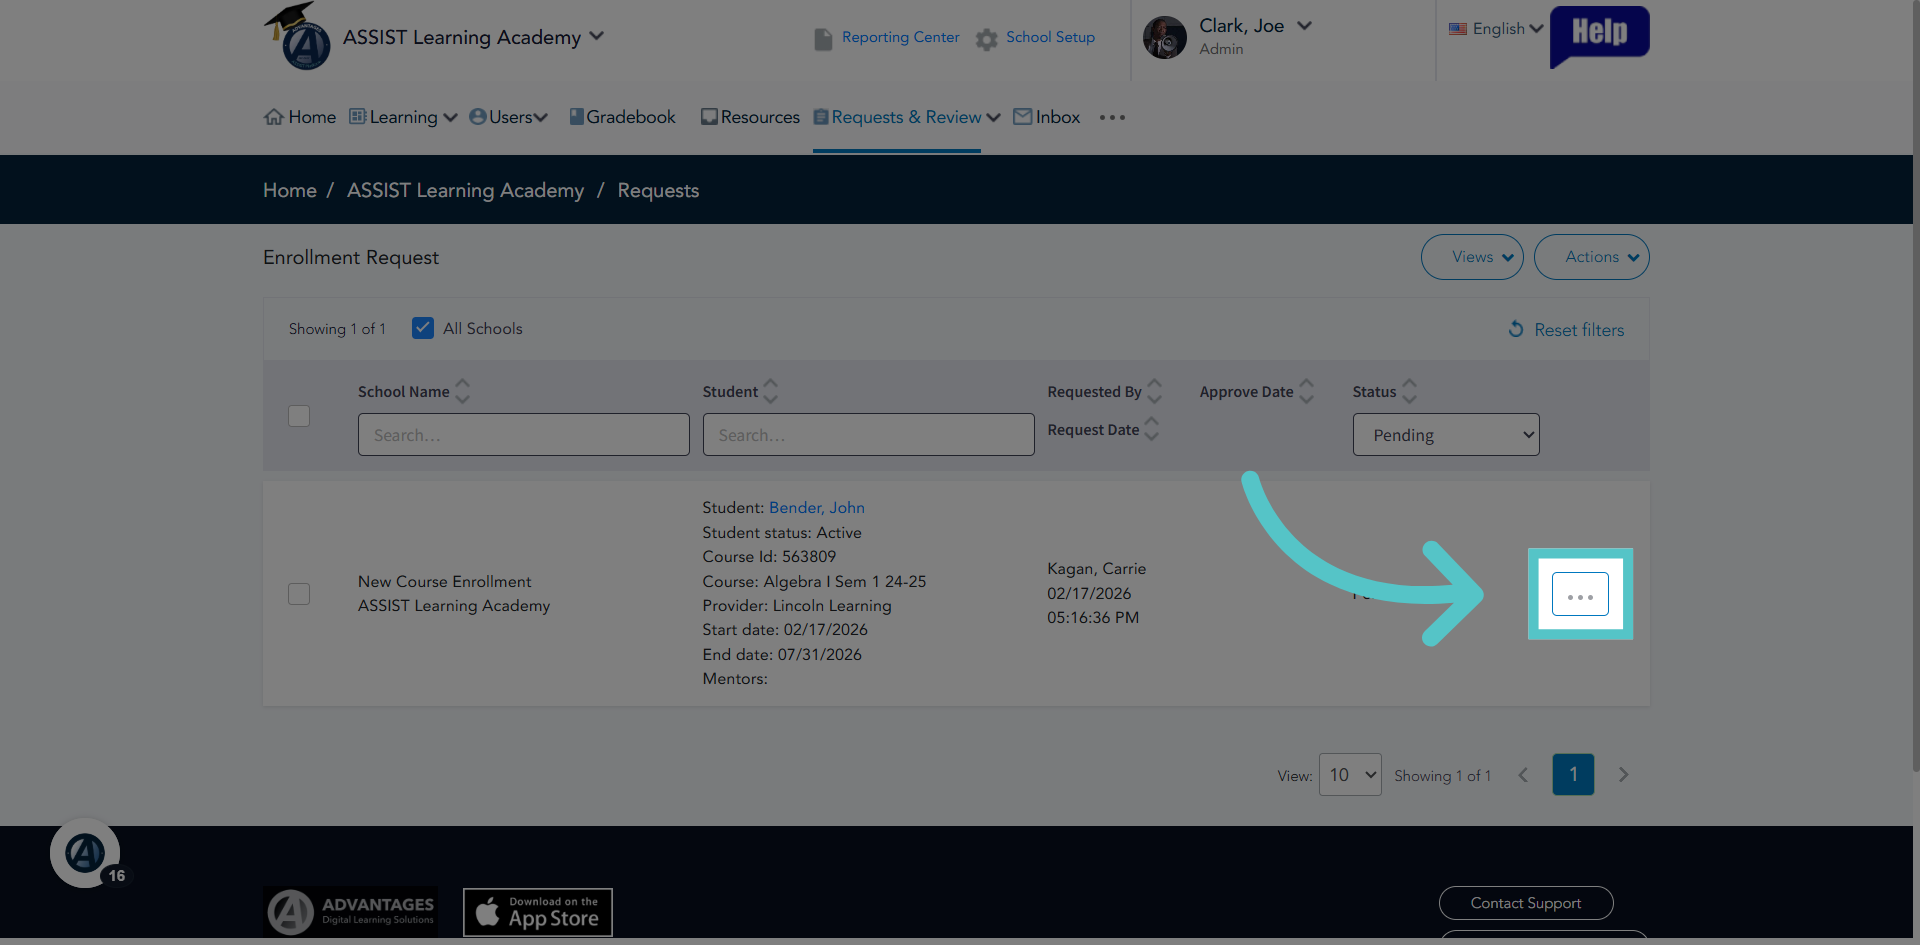The width and height of the screenshot is (1920, 945).
Task: Select the New Course Enrollment row checkbox
Action: [299, 594]
